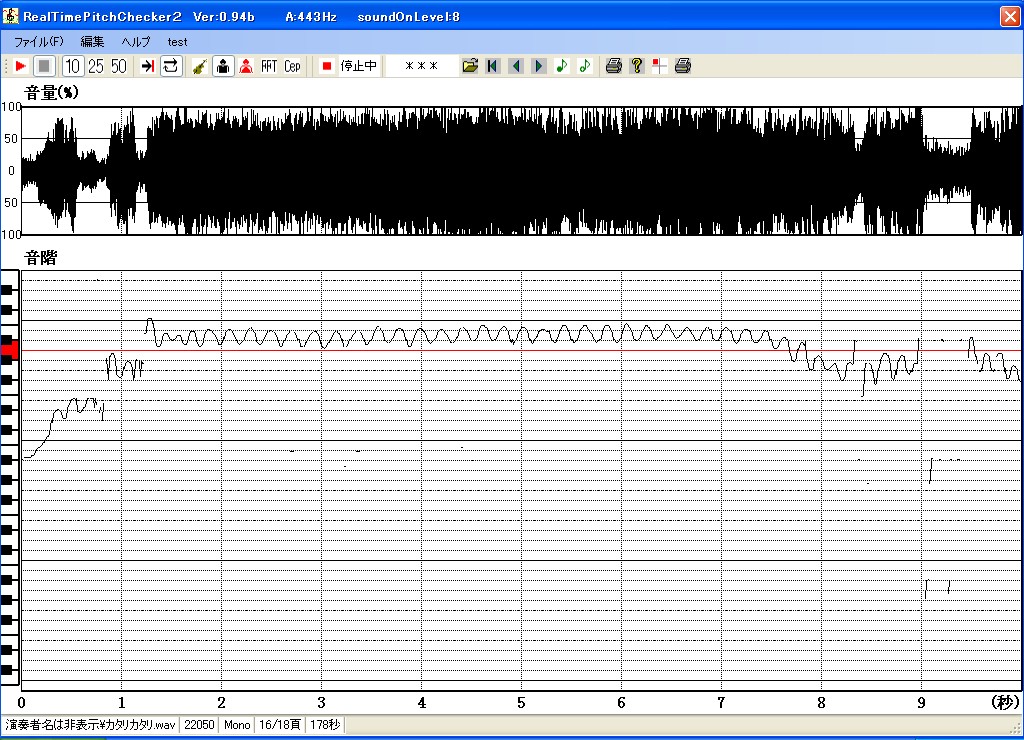Click the 音階 panel label
The height and width of the screenshot is (740, 1024).
(40, 257)
